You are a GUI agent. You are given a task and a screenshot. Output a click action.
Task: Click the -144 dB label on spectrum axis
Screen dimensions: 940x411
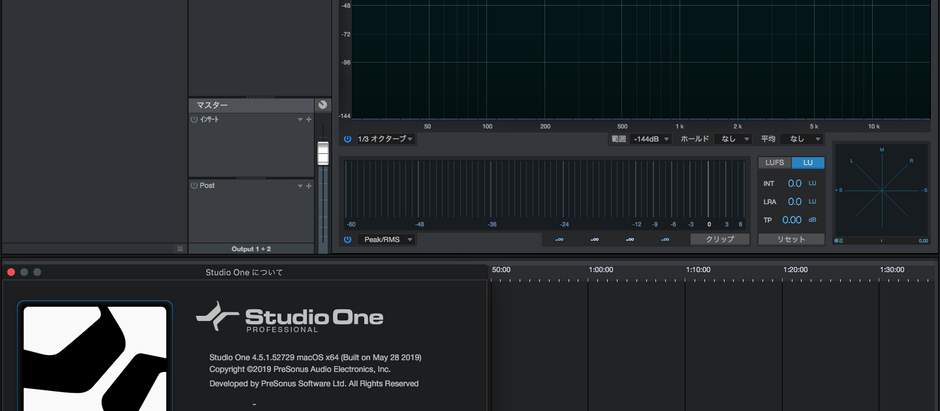pos(345,116)
